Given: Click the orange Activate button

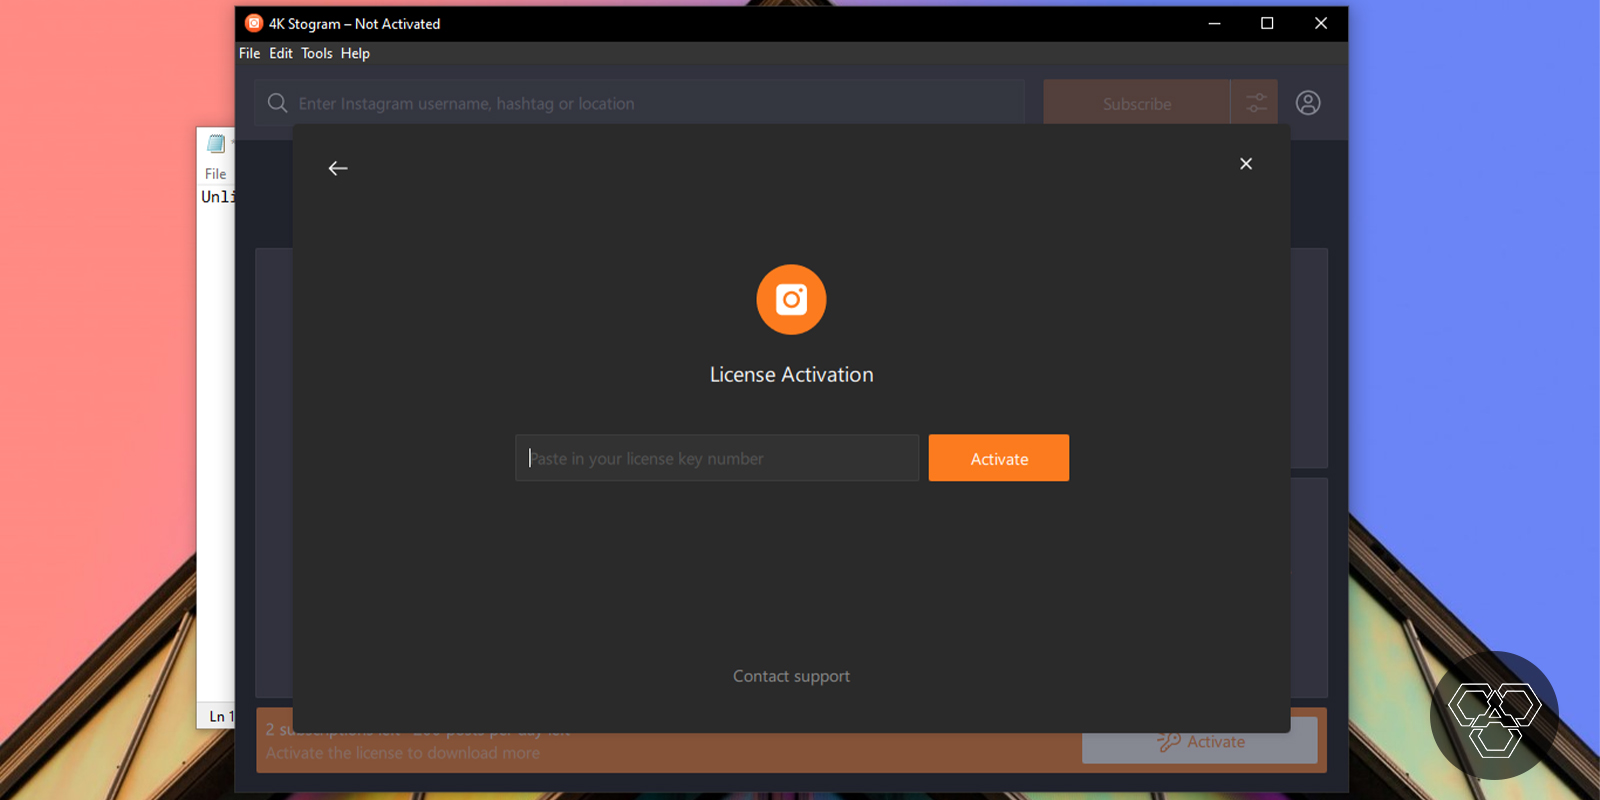Looking at the screenshot, I should point(999,458).
